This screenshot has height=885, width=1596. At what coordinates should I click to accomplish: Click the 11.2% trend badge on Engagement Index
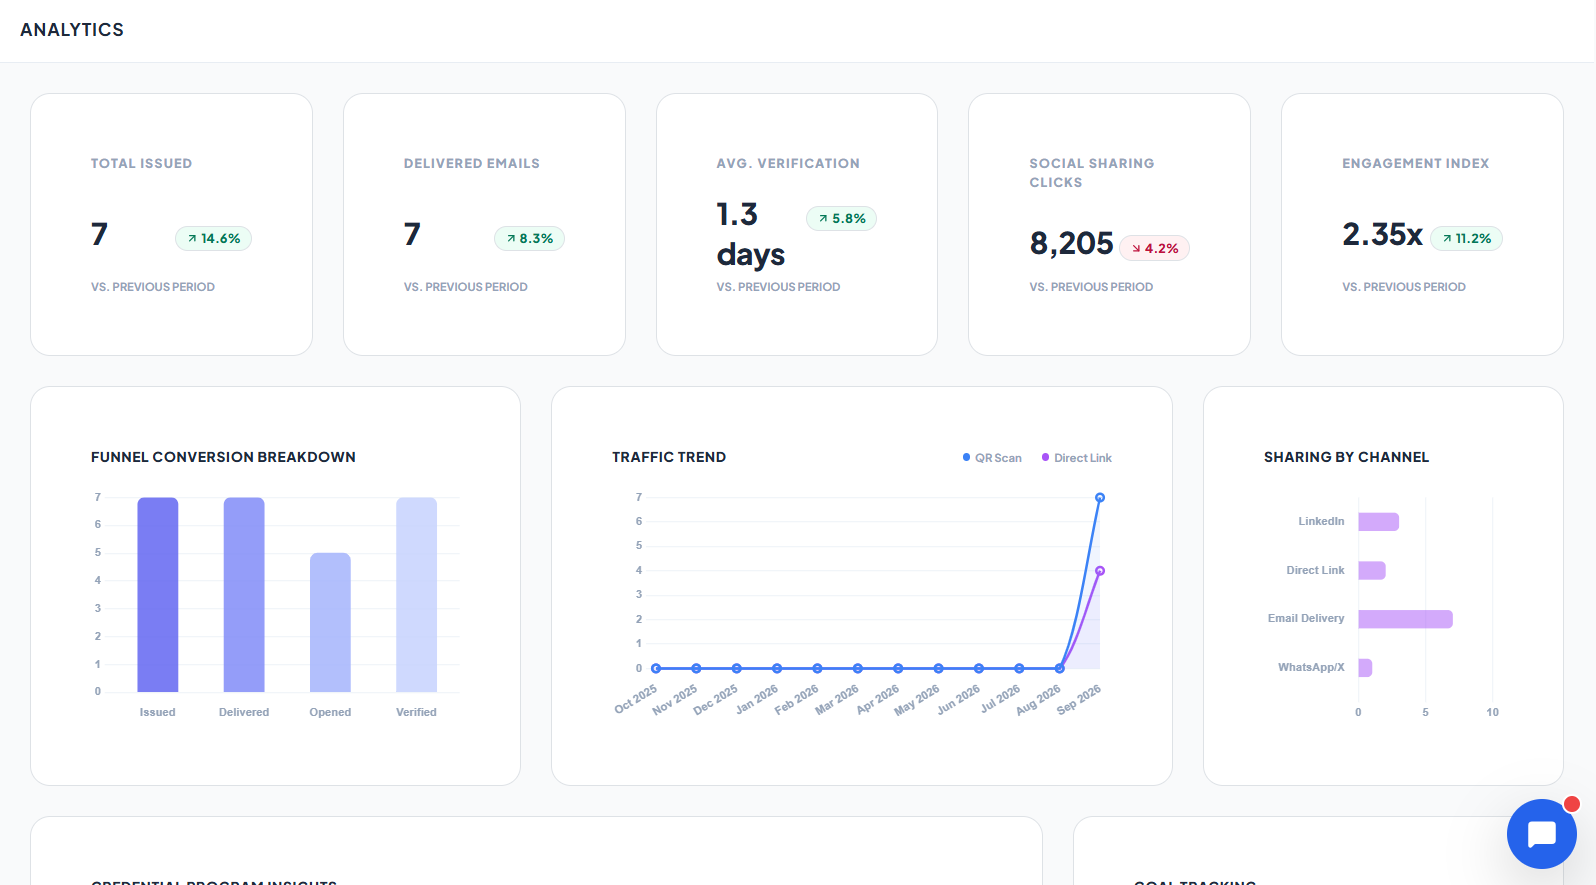(1466, 238)
